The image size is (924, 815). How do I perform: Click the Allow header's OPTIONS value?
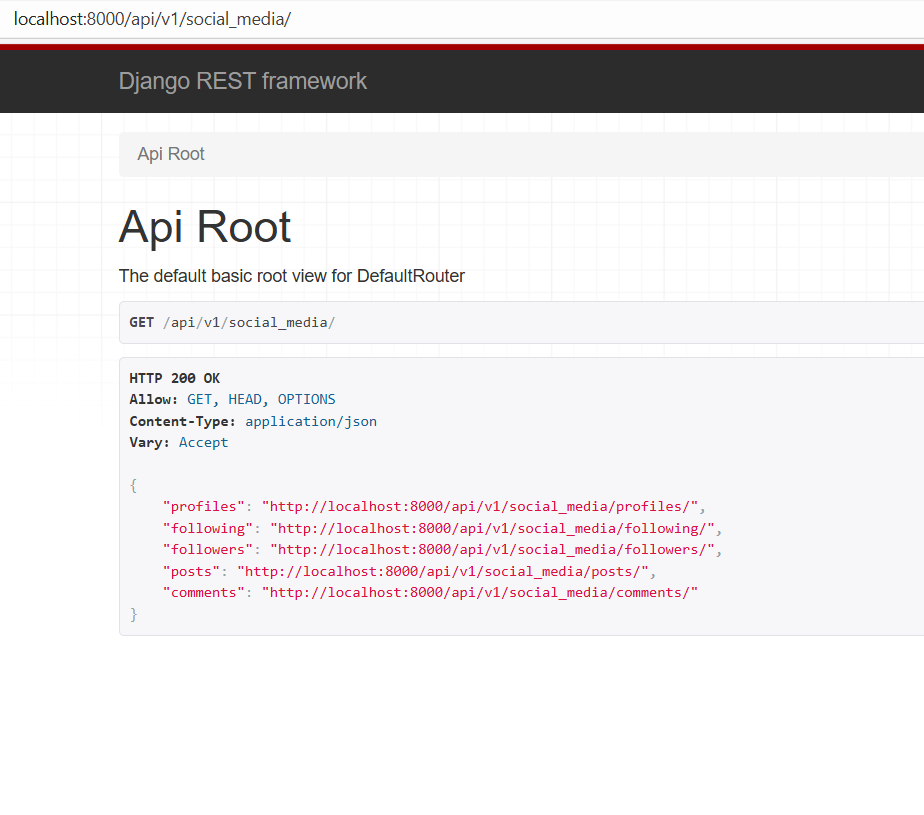pos(306,399)
